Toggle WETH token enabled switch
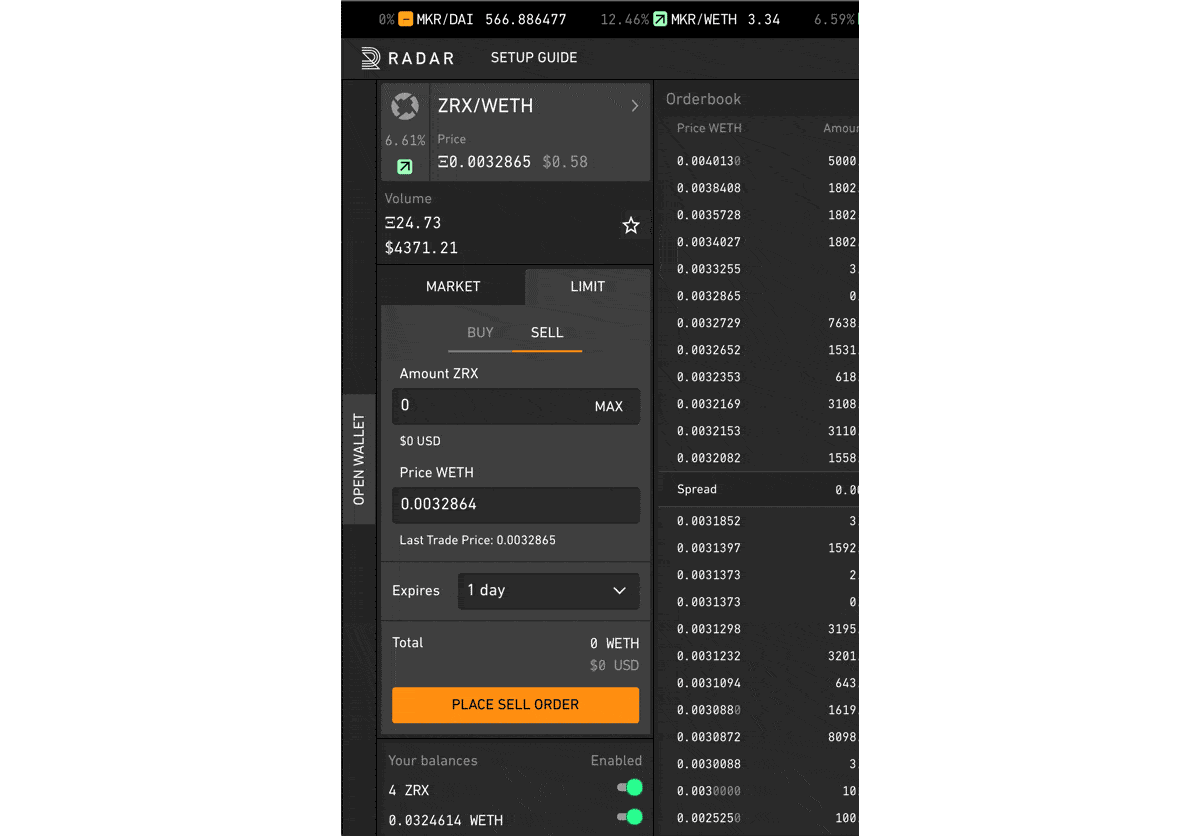The image size is (1200, 836). [x=629, y=817]
